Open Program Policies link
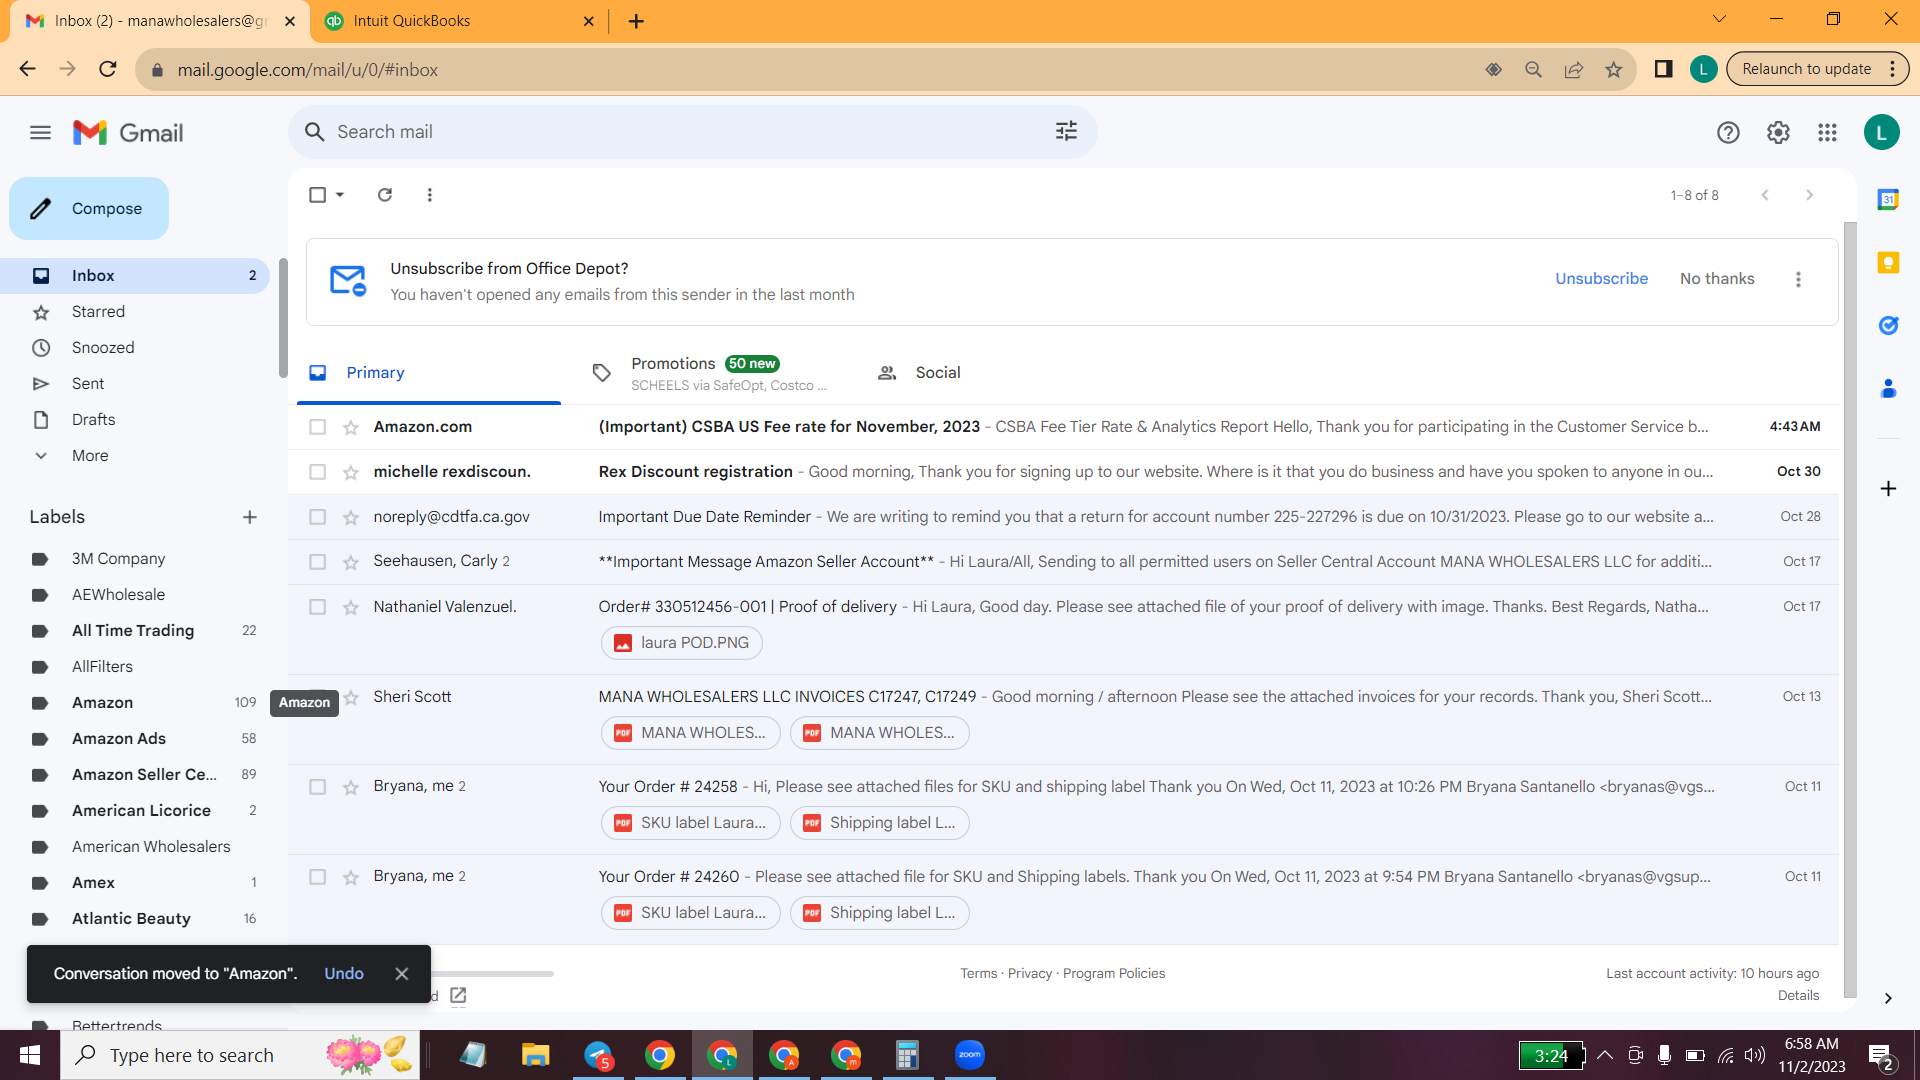1920x1080 pixels. tap(1114, 974)
